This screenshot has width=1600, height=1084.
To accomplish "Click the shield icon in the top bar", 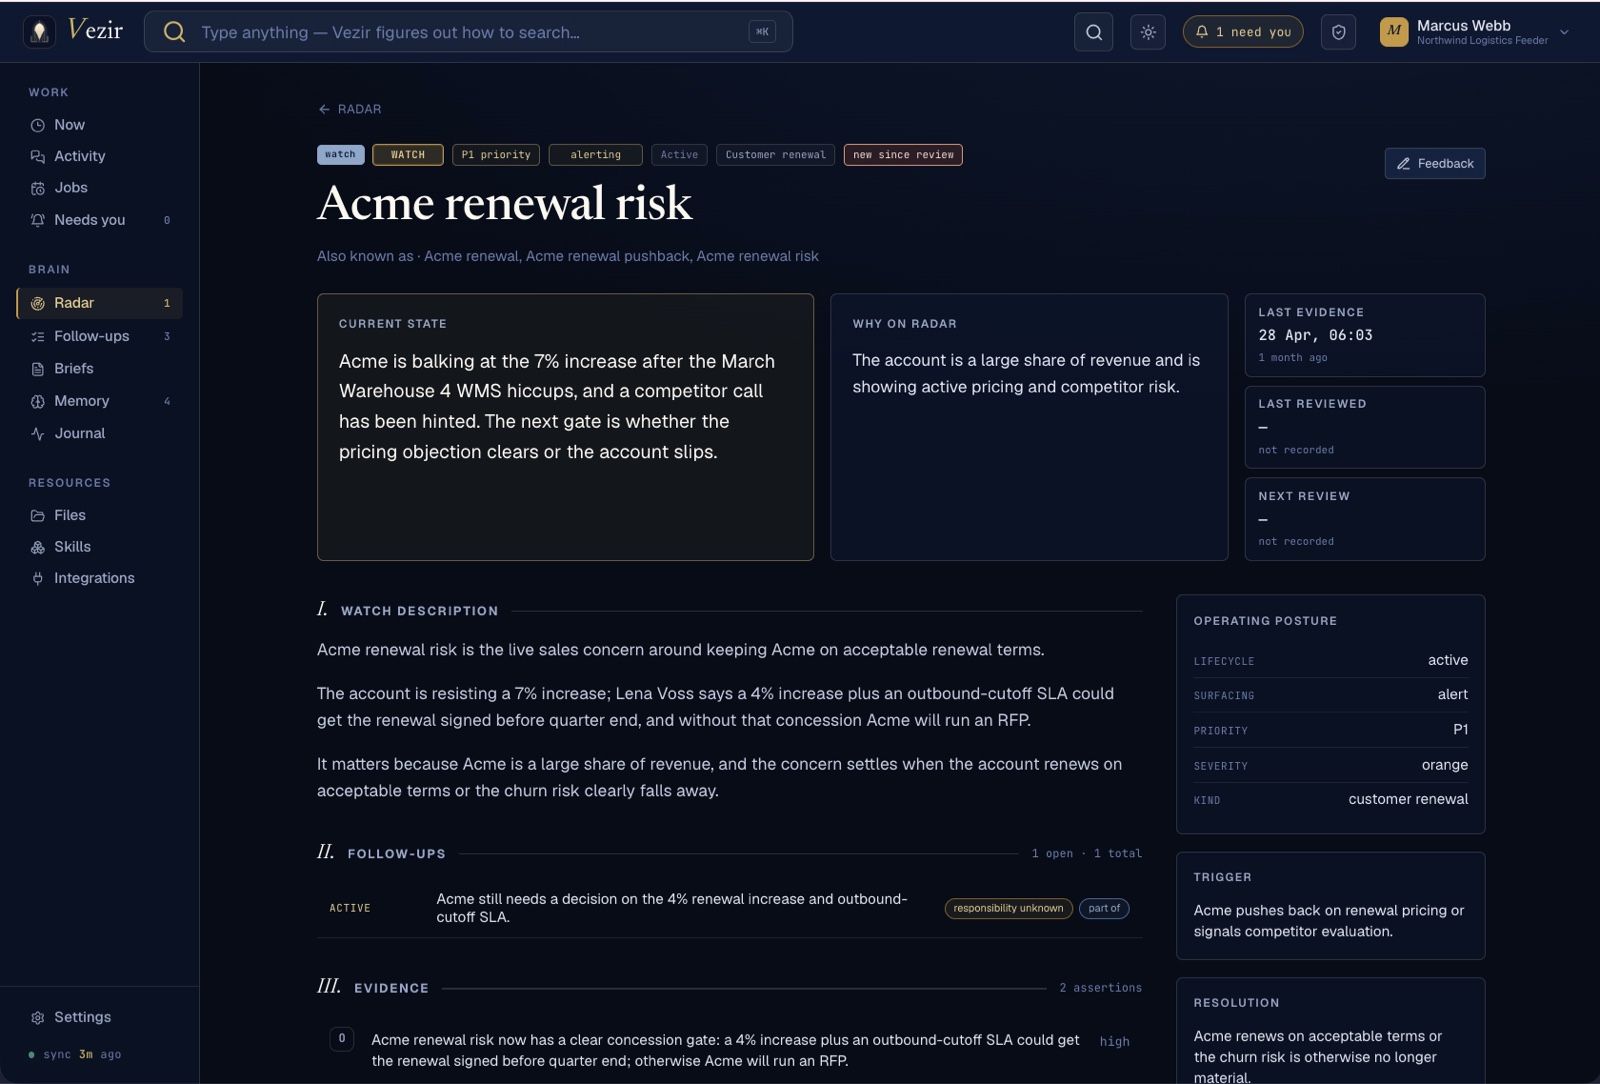I will [x=1338, y=32].
